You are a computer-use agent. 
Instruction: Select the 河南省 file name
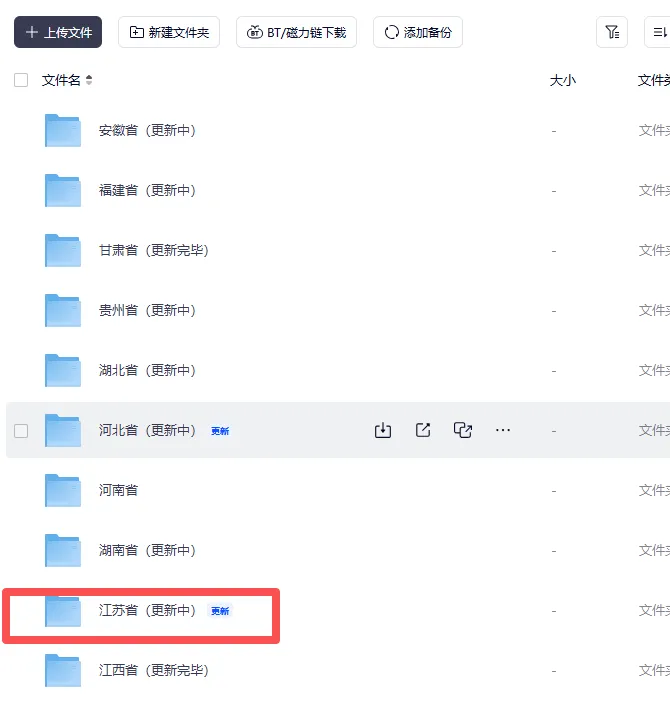(118, 490)
